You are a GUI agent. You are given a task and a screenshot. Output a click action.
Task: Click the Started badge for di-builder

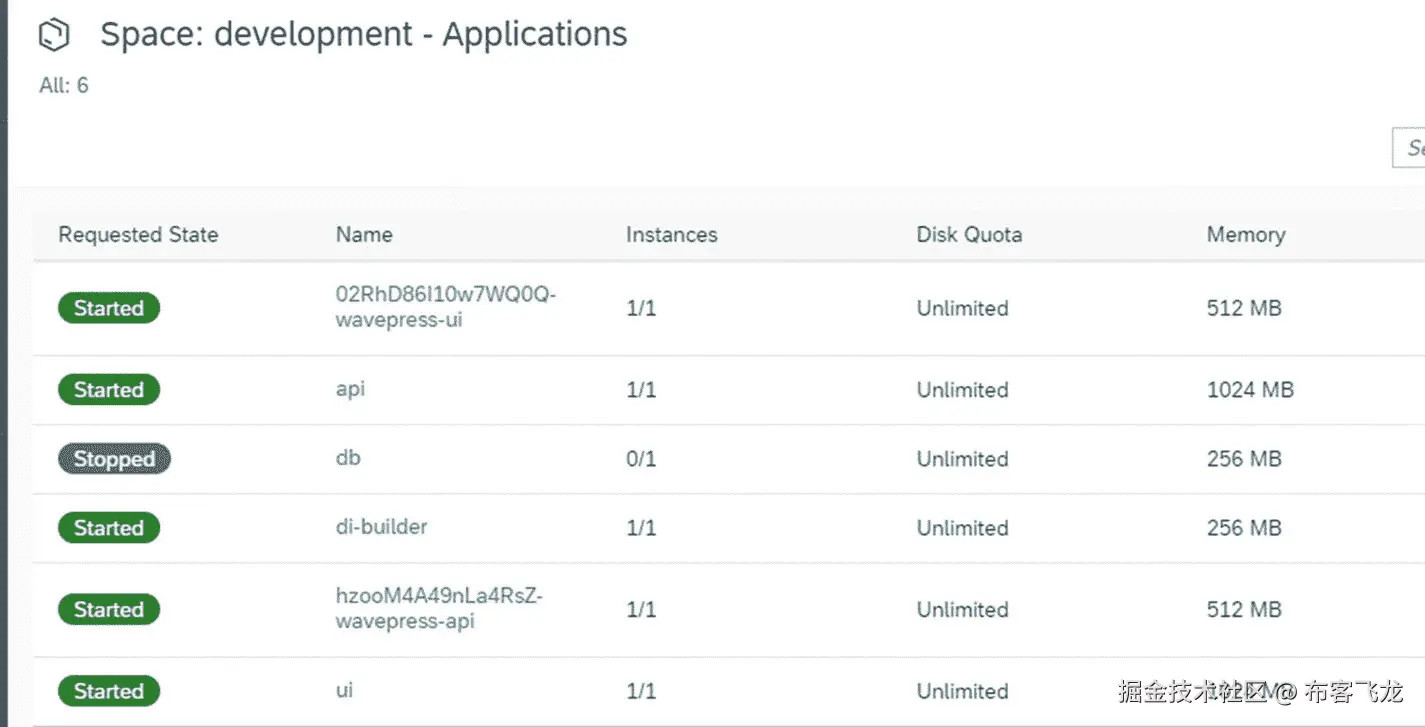pos(109,528)
